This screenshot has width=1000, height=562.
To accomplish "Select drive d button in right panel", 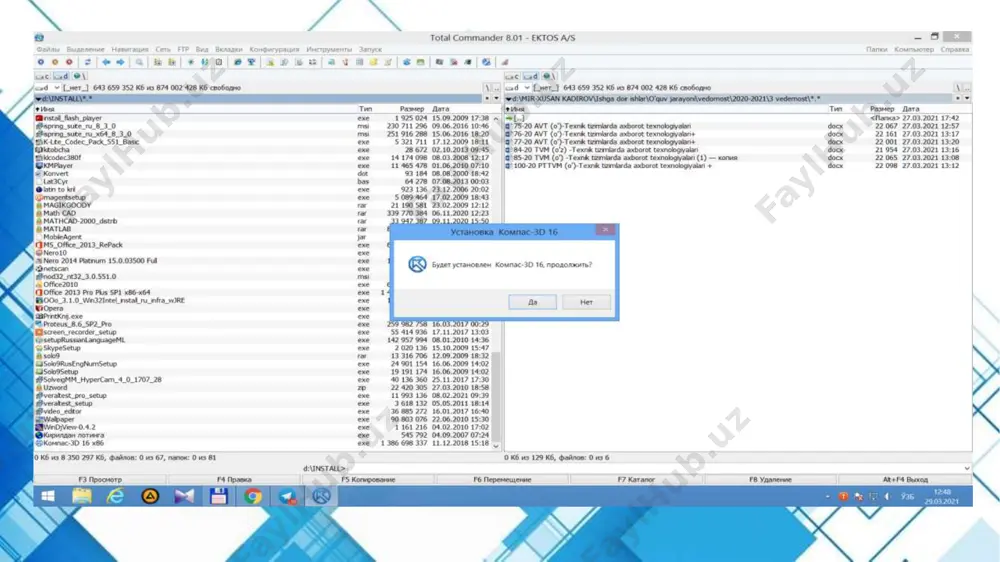I will click(531, 76).
